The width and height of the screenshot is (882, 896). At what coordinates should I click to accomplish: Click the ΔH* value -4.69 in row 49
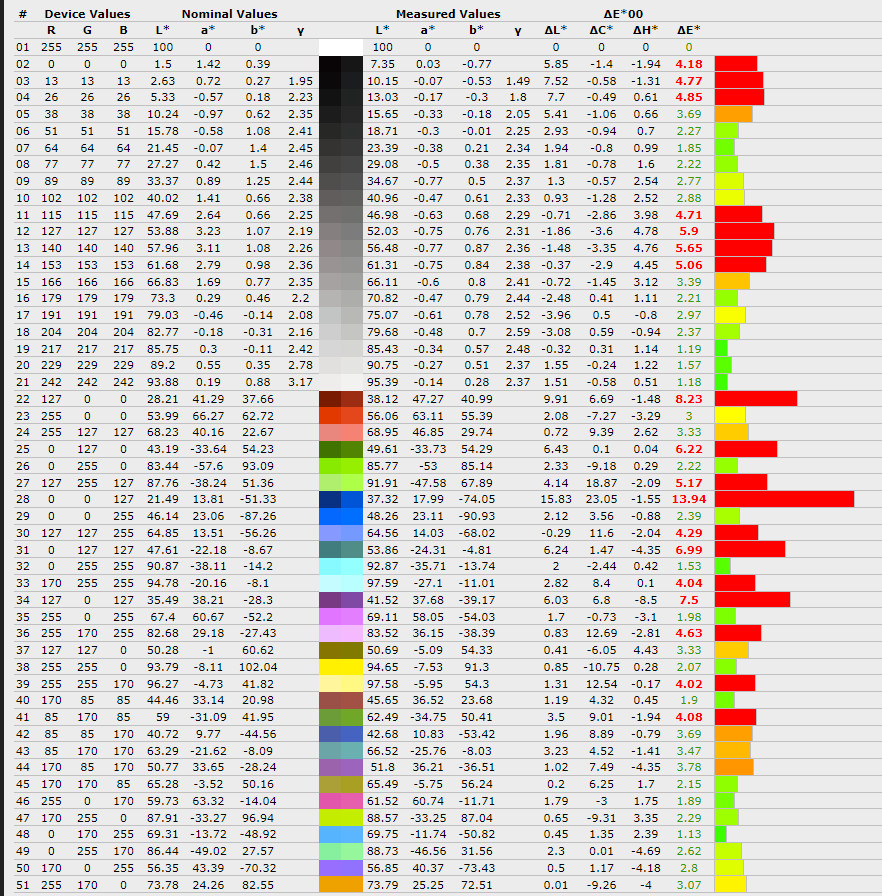pos(646,851)
